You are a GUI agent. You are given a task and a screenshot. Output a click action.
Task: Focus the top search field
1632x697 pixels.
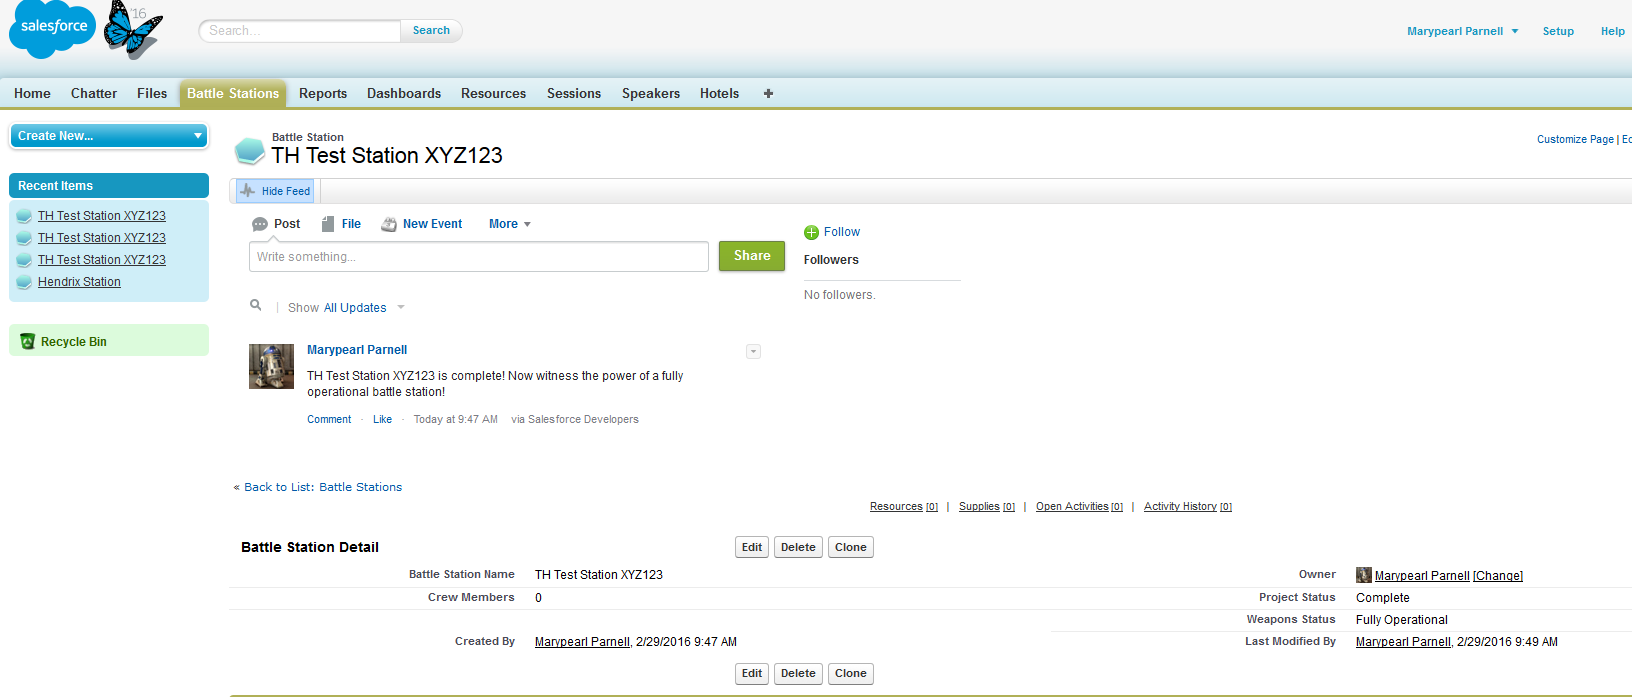tap(300, 31)
